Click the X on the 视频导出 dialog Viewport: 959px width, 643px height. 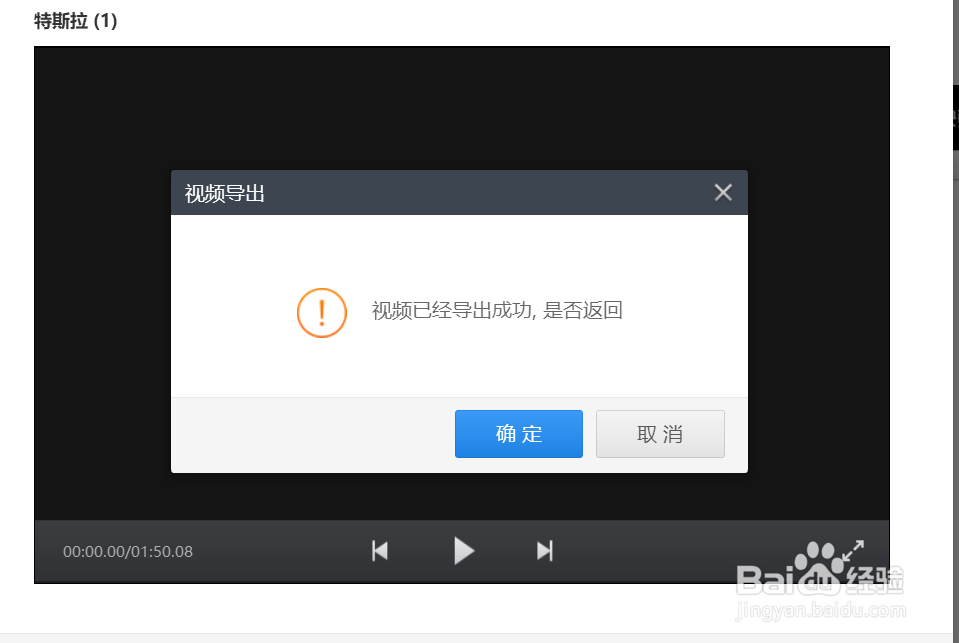coord(723,192)
